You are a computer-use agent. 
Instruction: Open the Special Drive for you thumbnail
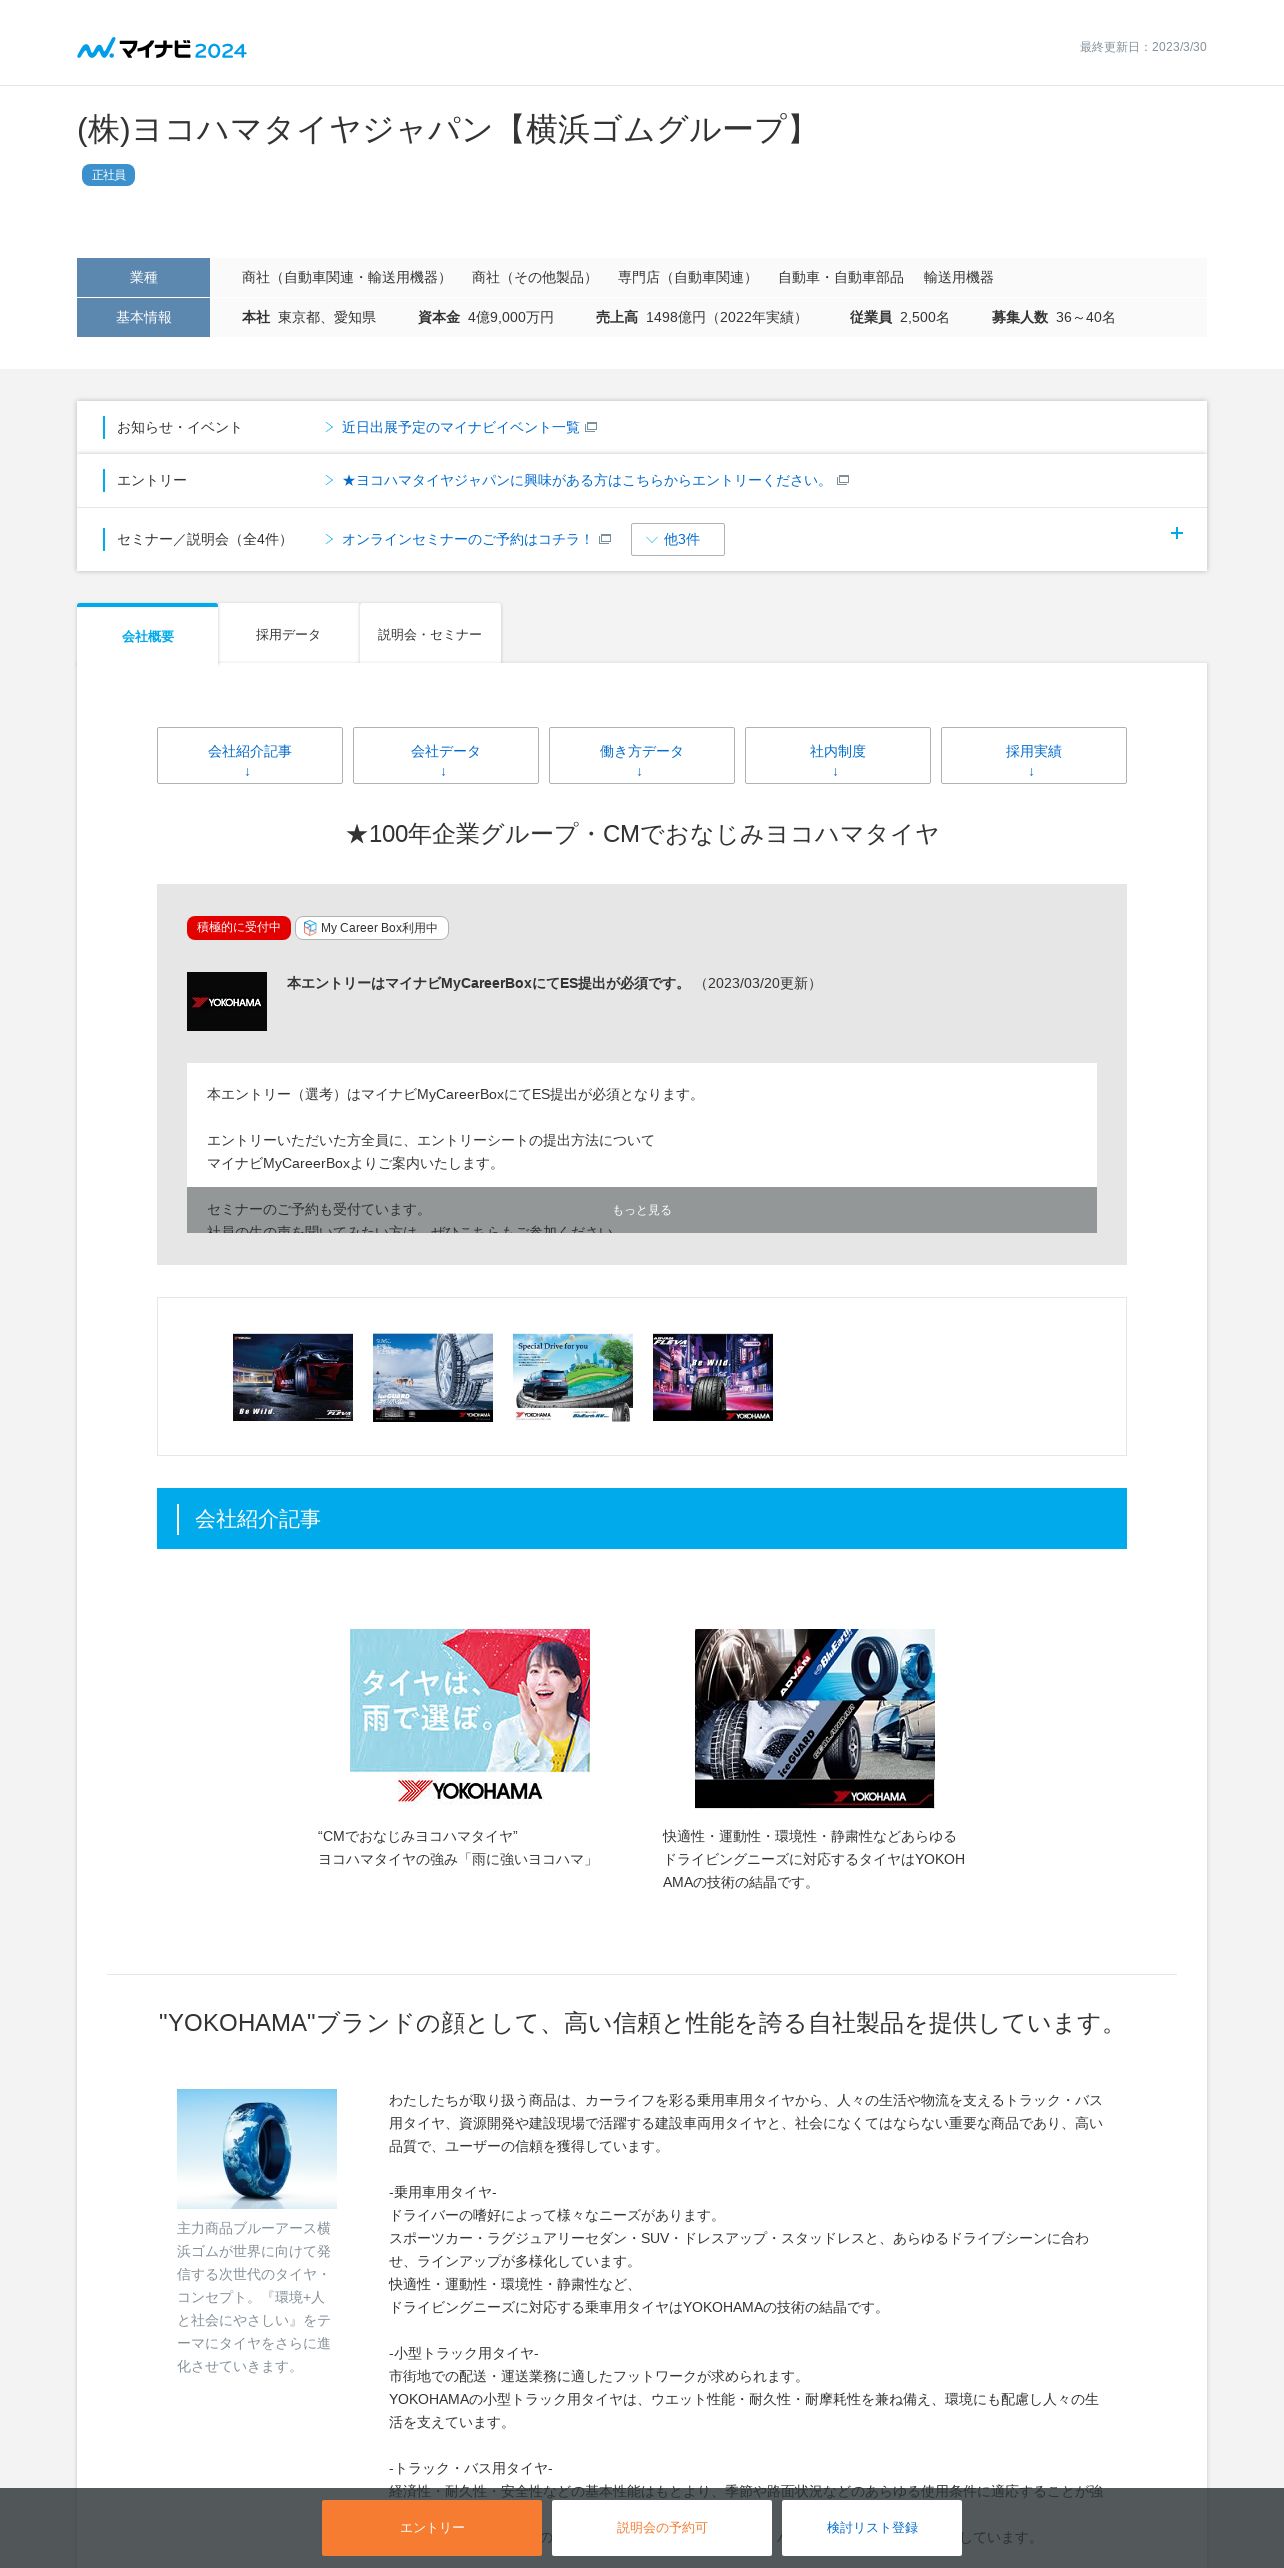pyautogui.click(x=573, y=1377)
